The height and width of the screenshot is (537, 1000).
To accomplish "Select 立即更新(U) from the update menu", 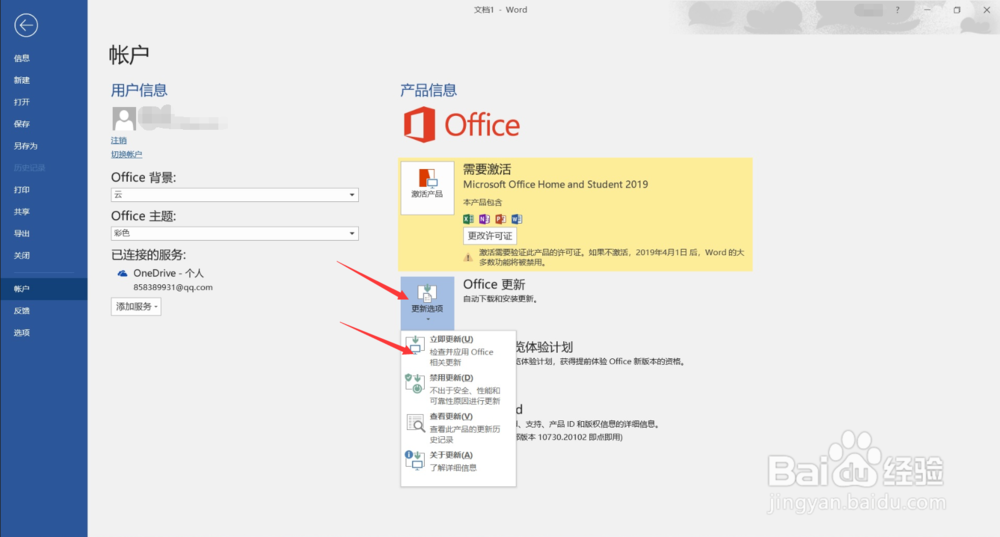I will [458, 351].
